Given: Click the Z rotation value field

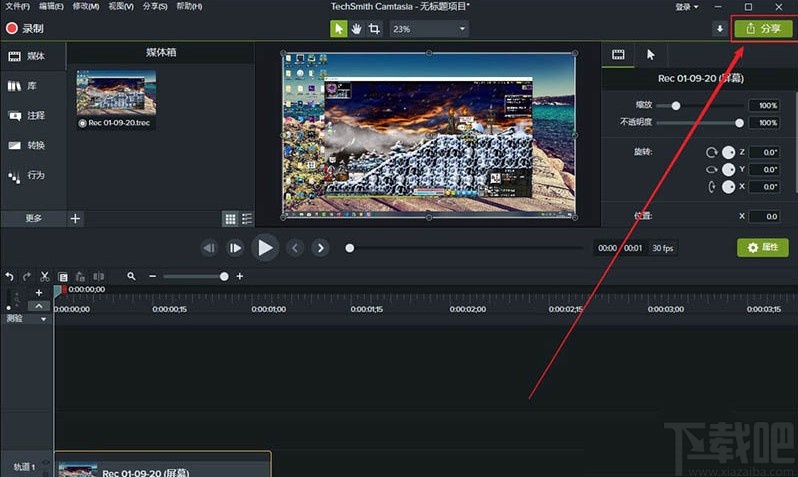Looking at the screenshot, I should click(x=764, y=152).
